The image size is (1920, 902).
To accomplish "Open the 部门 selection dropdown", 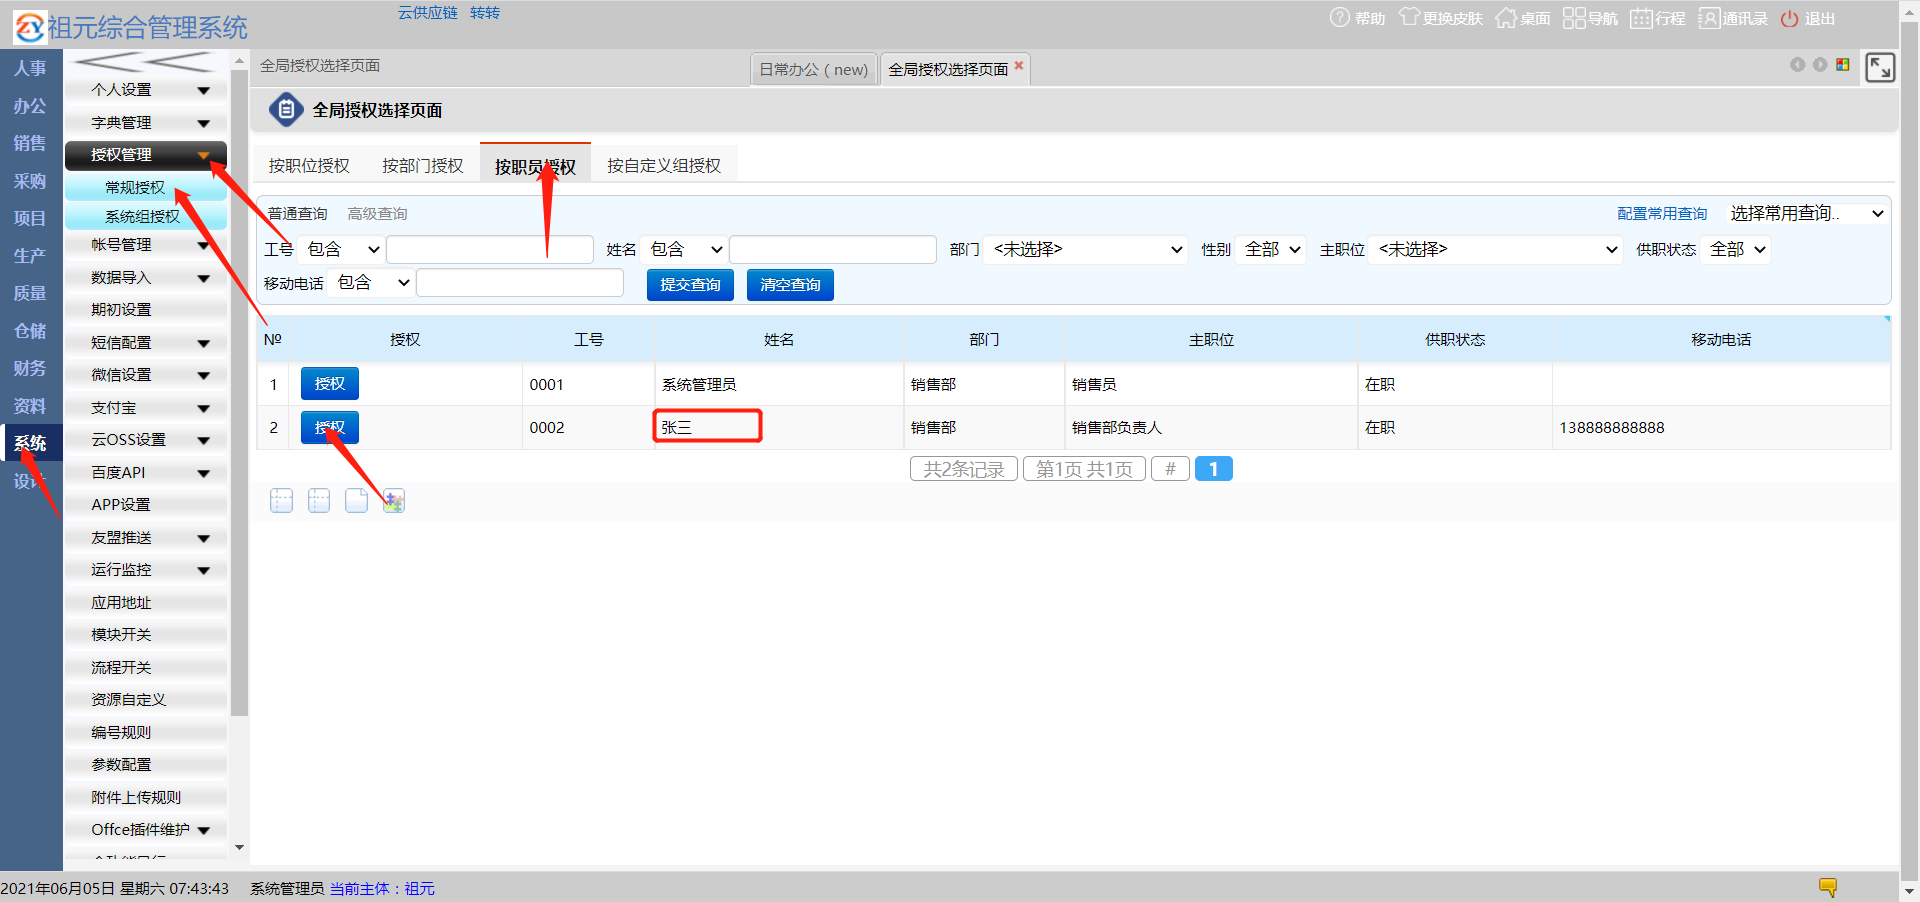I will point(1087,250).
